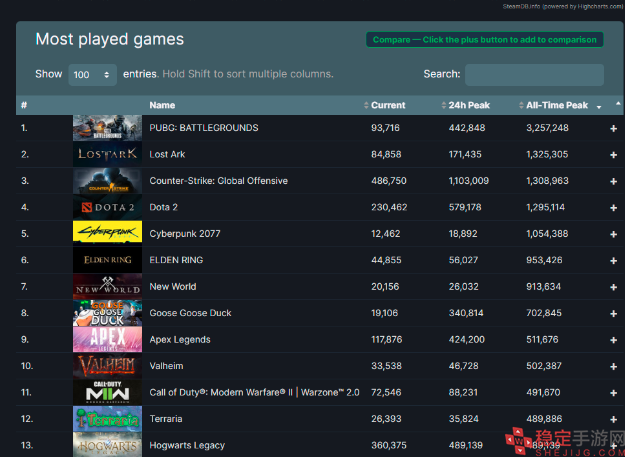Select Hogwarts Legacy current value 360,375
625x457 pixels.
[x=388, y=445]
